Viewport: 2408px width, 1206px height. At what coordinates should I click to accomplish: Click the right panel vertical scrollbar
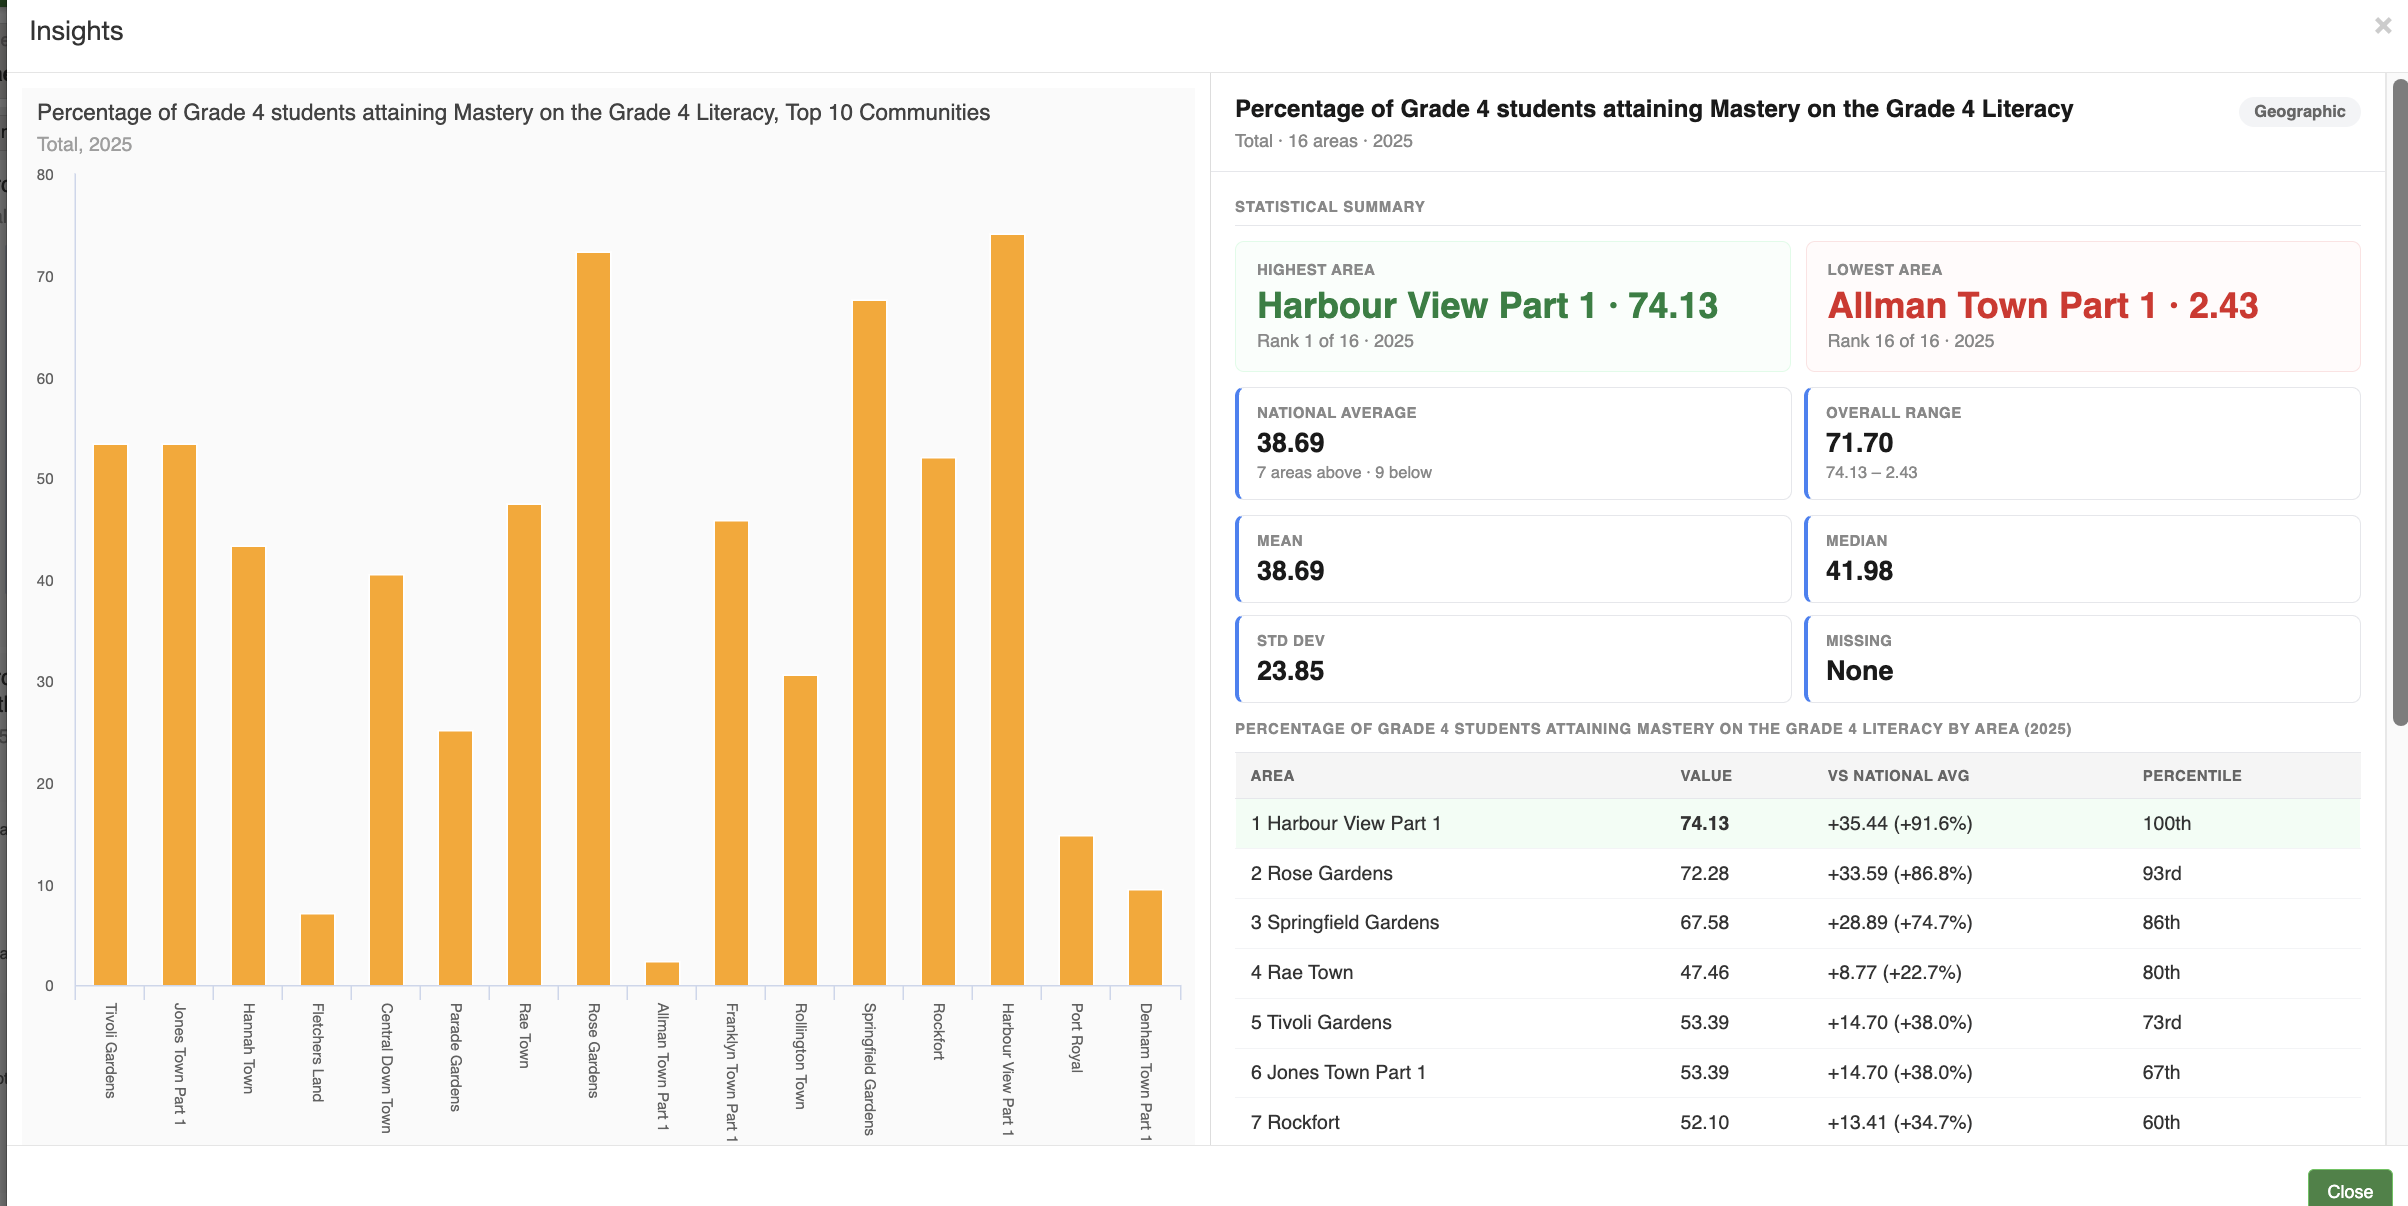pyautogui.click(x=2399, y=400)
